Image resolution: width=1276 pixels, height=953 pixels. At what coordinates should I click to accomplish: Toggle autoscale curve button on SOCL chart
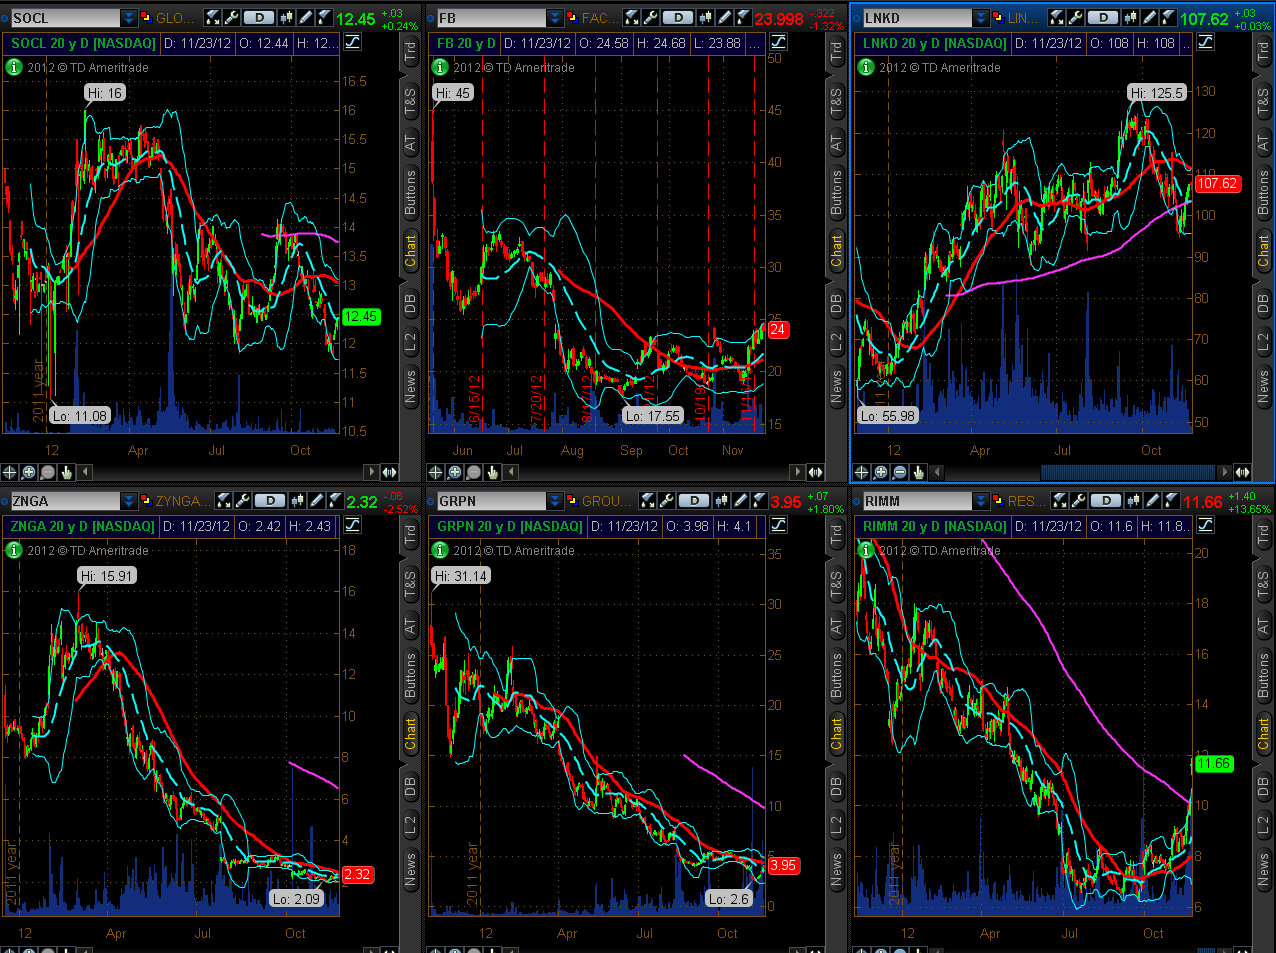pos(352,42)
